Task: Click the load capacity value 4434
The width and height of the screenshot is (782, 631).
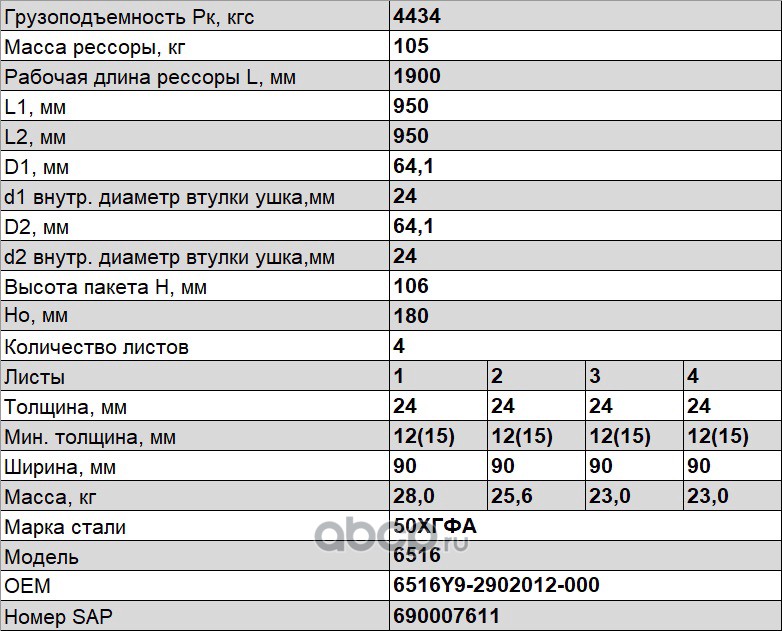Action: pyautogui.click(x=417, y=16)
